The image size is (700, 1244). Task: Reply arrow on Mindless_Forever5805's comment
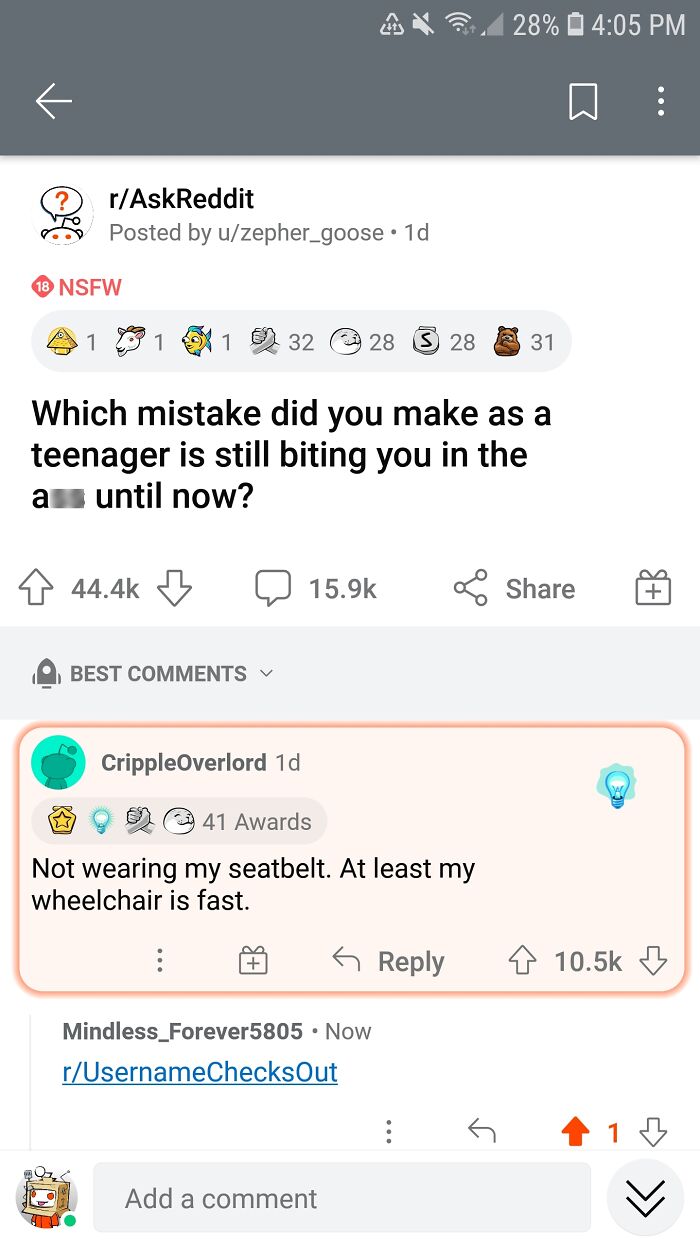pos(482,1131)
